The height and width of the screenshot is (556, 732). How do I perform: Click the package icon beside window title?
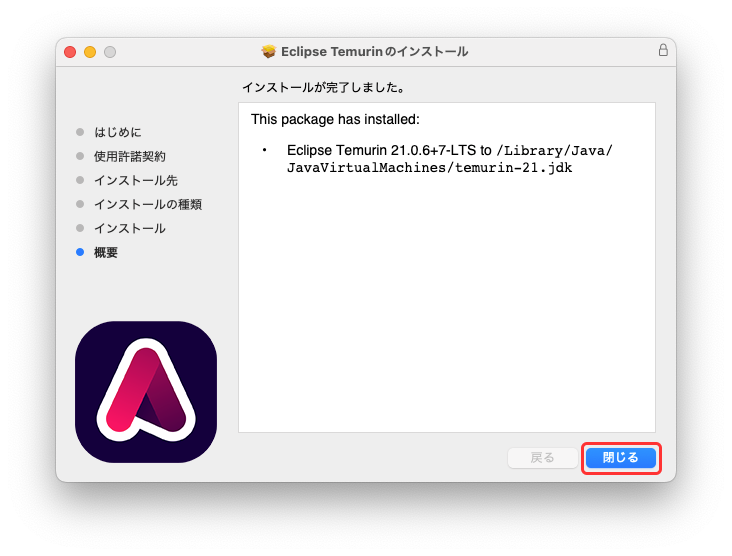click(x=268, y=51)
